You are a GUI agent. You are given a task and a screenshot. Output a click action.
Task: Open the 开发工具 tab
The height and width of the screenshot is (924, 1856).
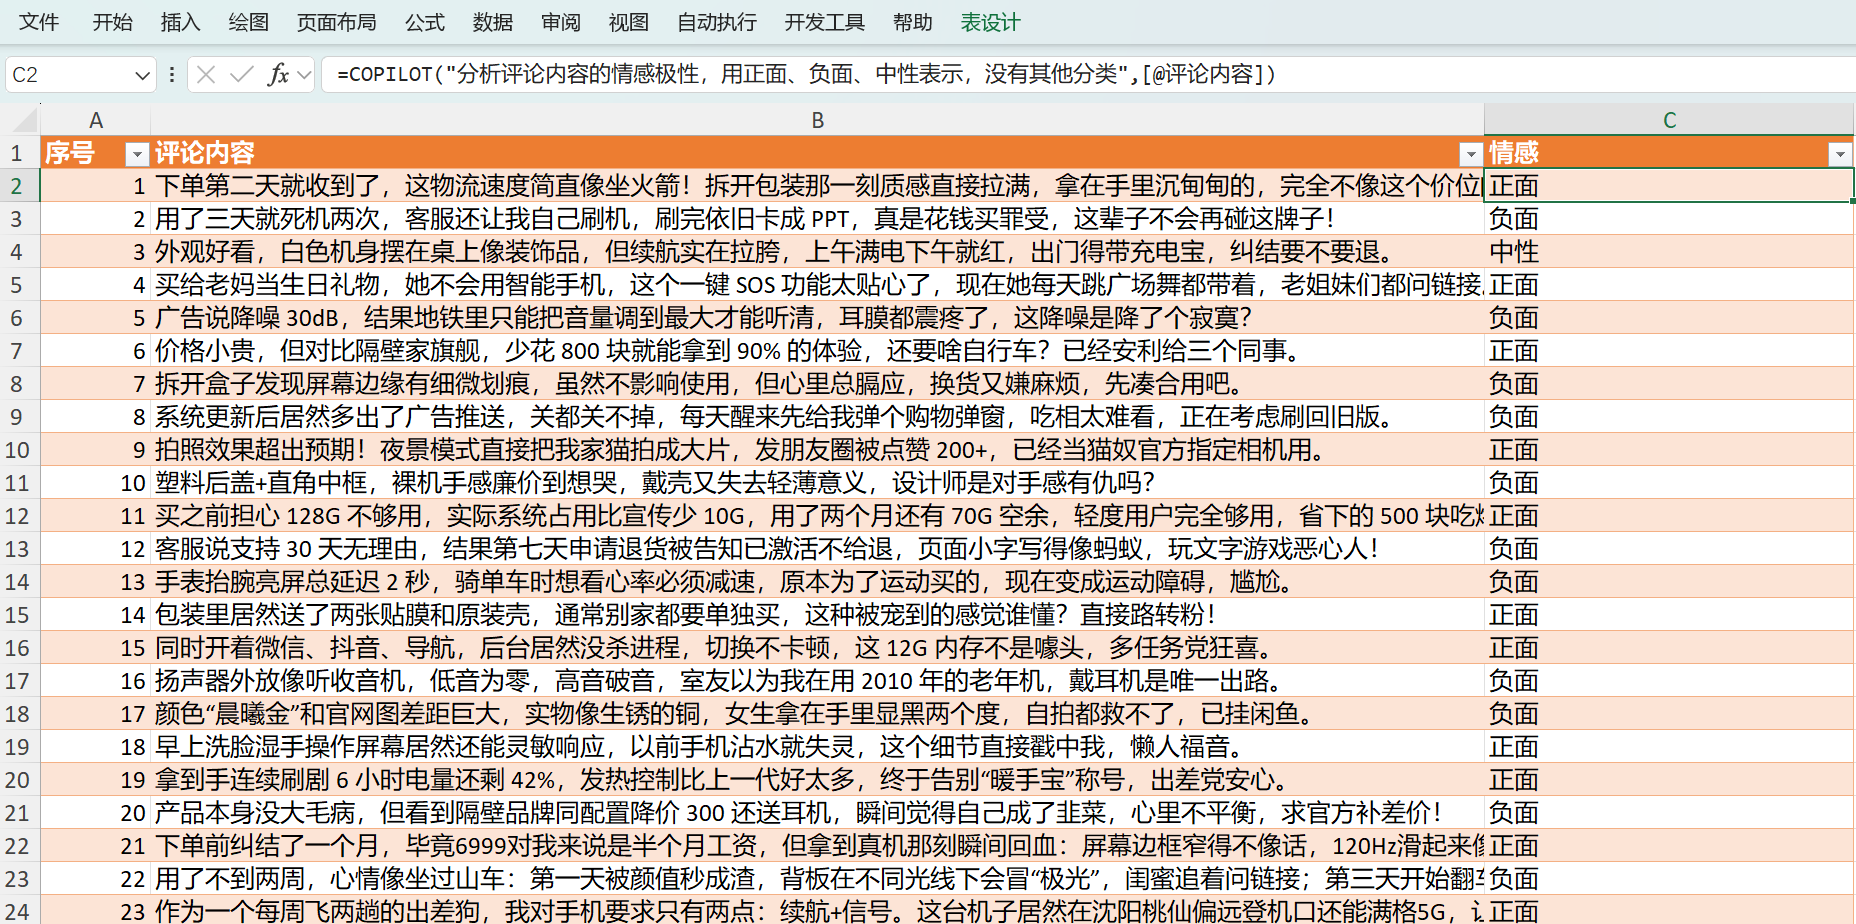824,22
